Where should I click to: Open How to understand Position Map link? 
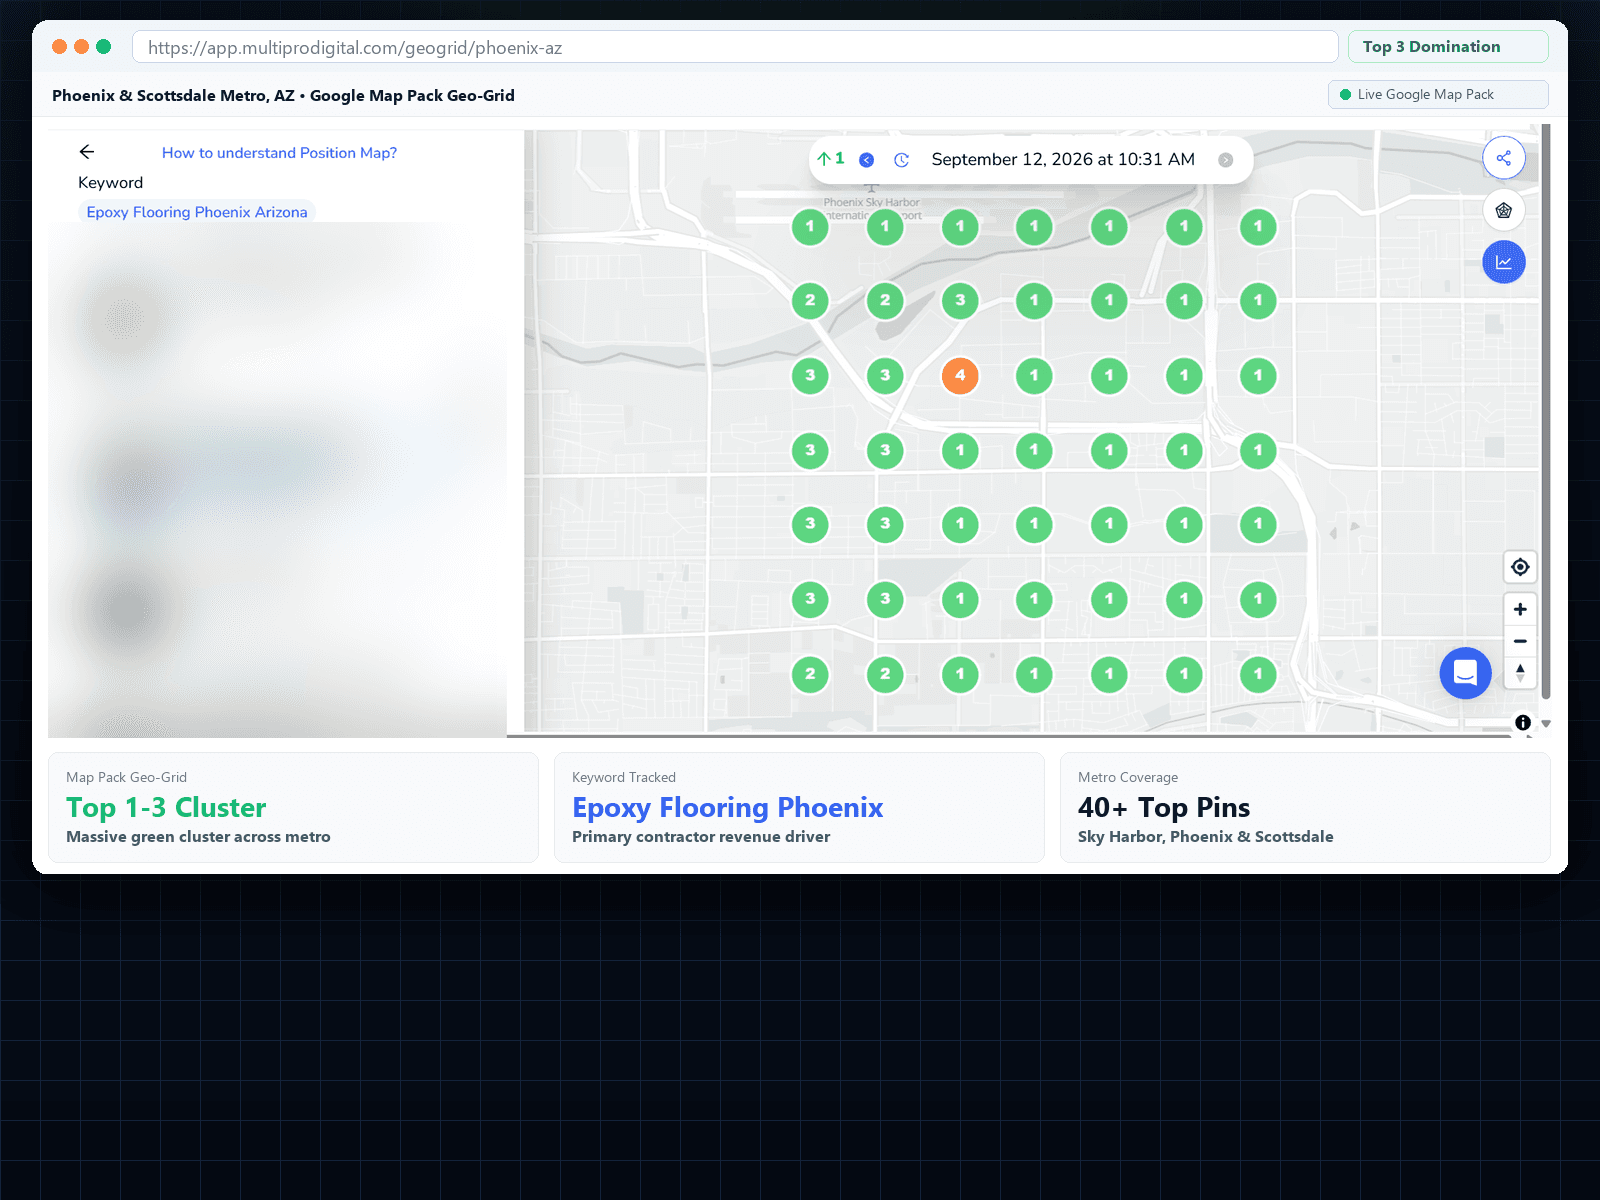[x=279, y=153]
